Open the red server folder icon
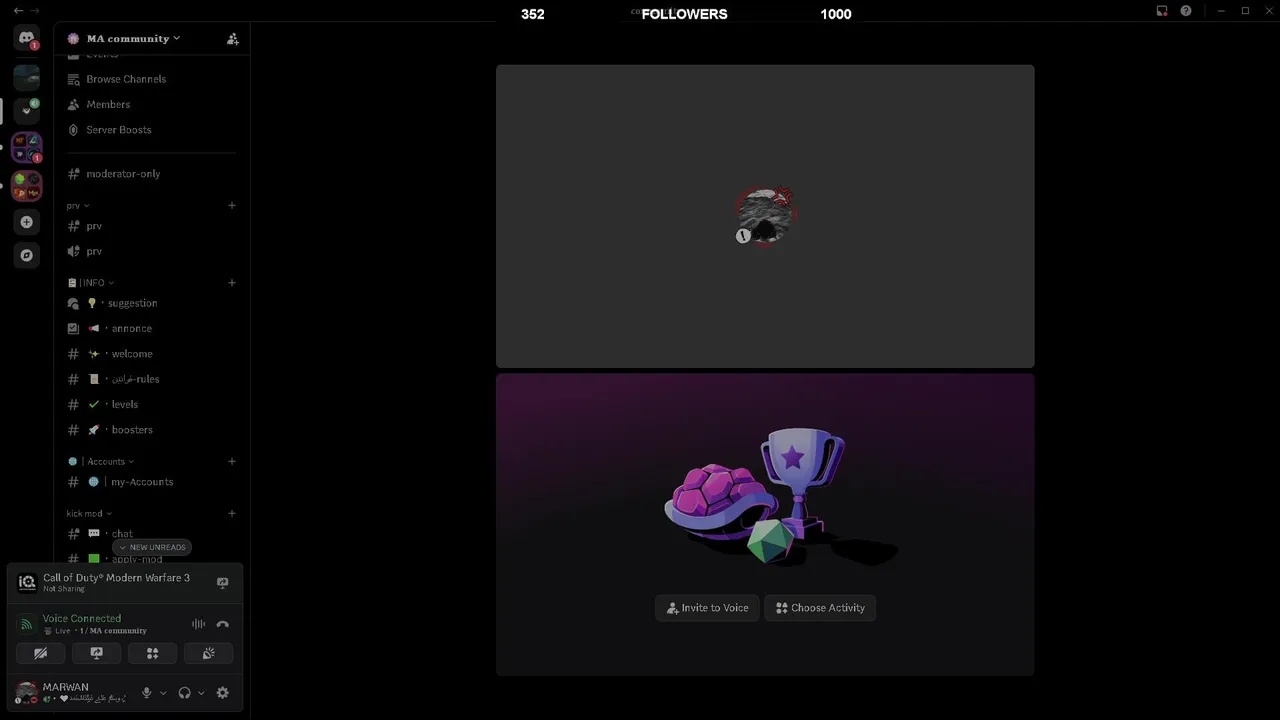This screenshot has width=1280, height=720. 27,185
